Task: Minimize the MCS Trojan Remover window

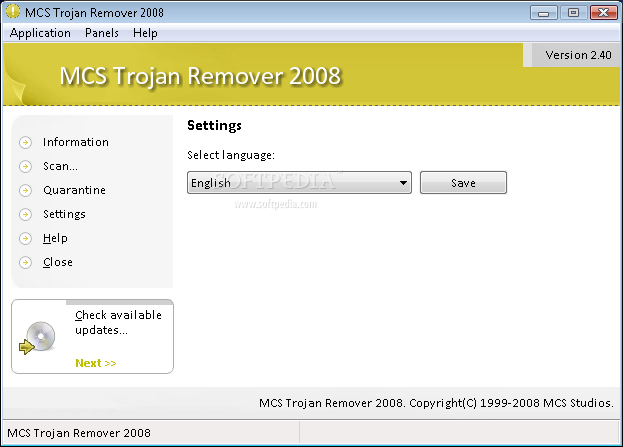Action: pos(544,13)
